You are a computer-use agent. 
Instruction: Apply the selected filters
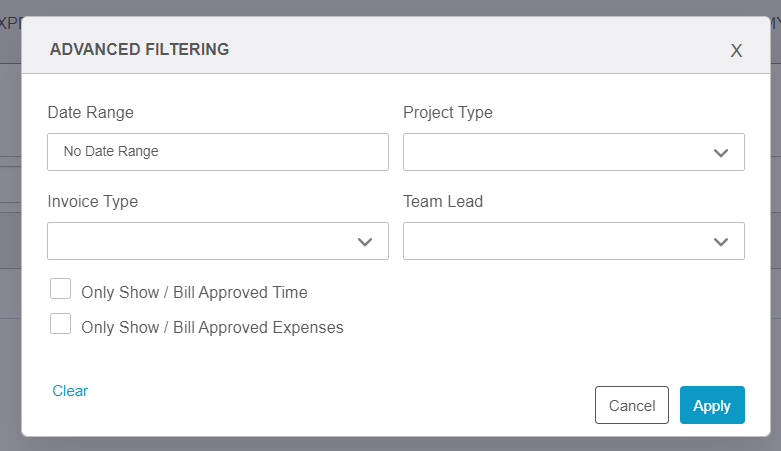(x=712, y=405)
